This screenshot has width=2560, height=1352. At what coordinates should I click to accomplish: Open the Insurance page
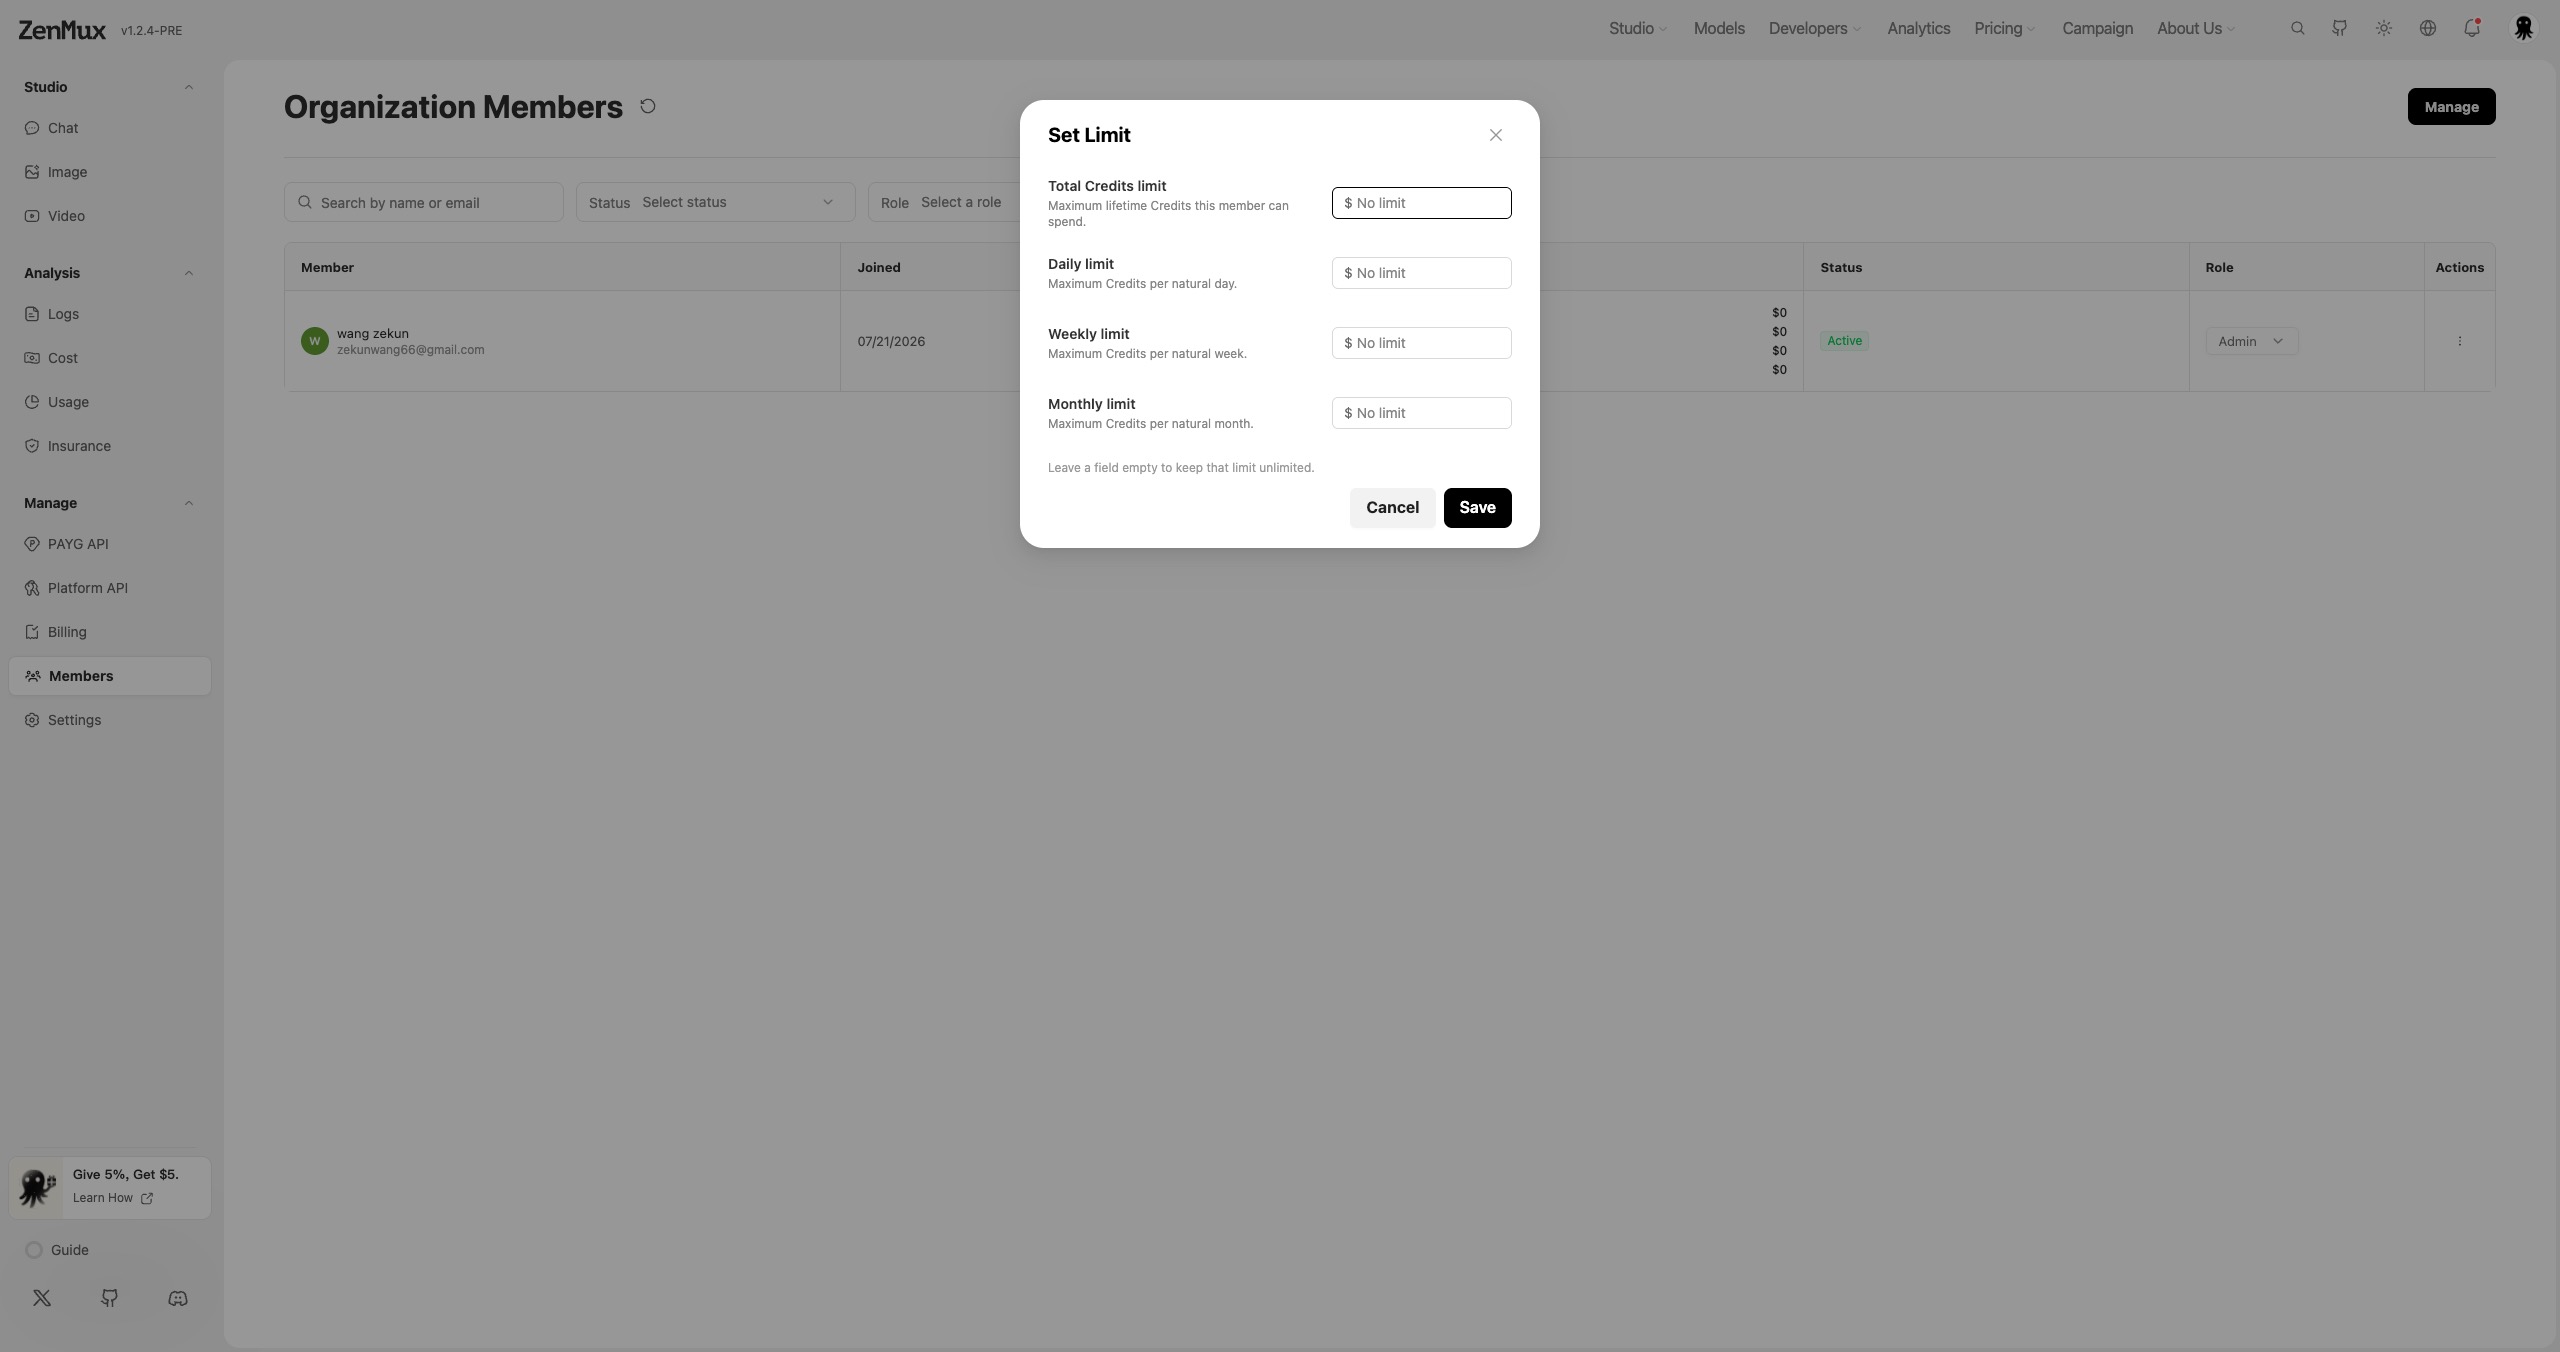110,446
